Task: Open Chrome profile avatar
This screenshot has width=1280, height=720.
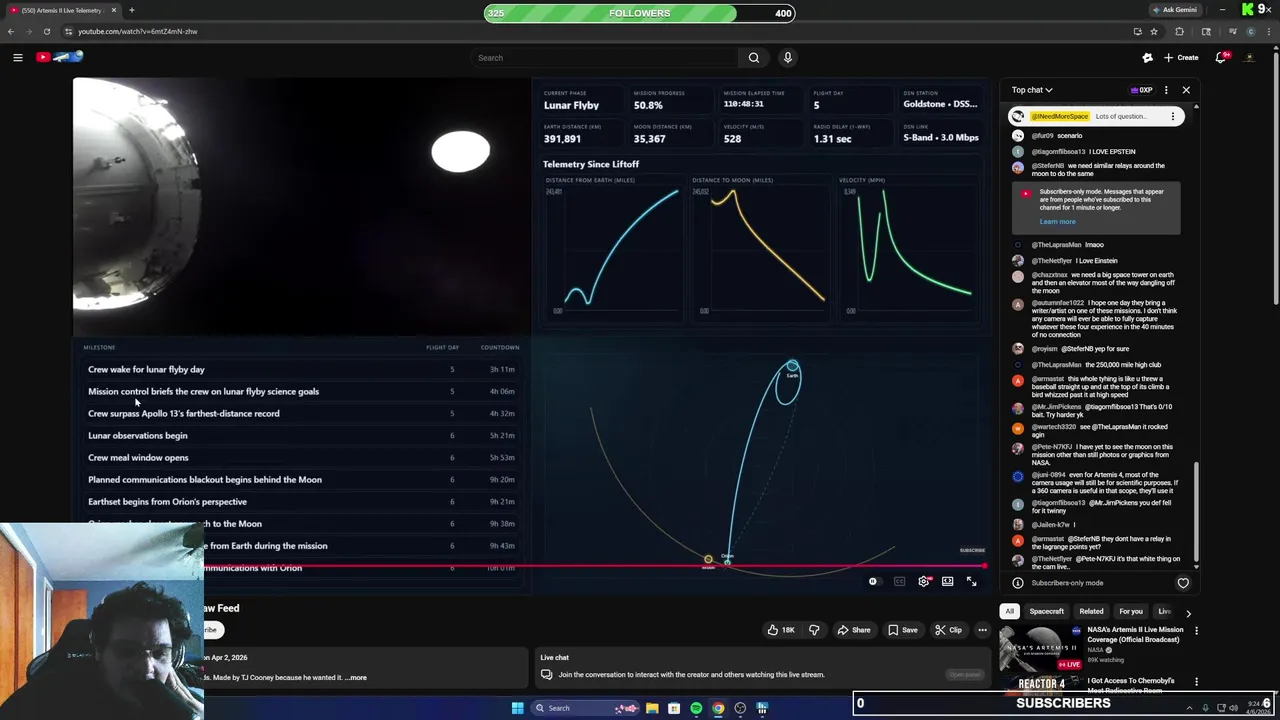Action: [x=1250, y=31]
